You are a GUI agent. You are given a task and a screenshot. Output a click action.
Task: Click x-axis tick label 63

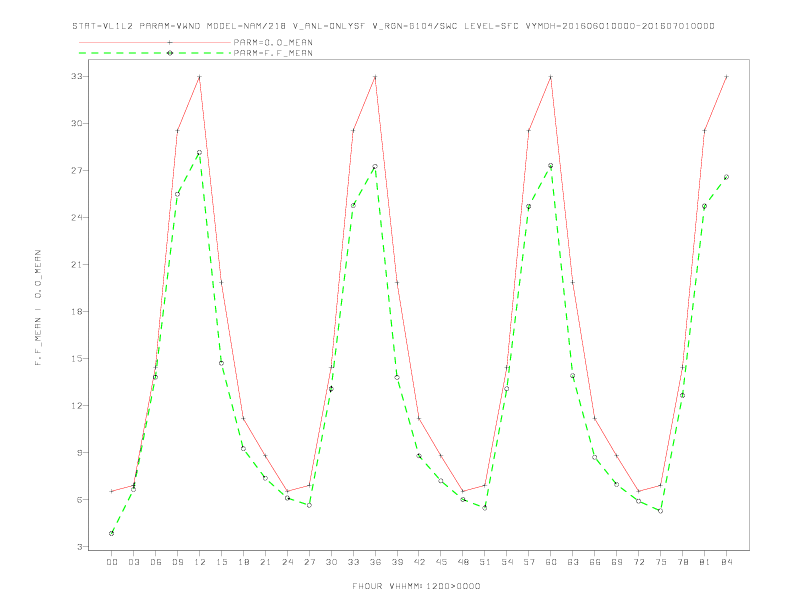[573, 562]
